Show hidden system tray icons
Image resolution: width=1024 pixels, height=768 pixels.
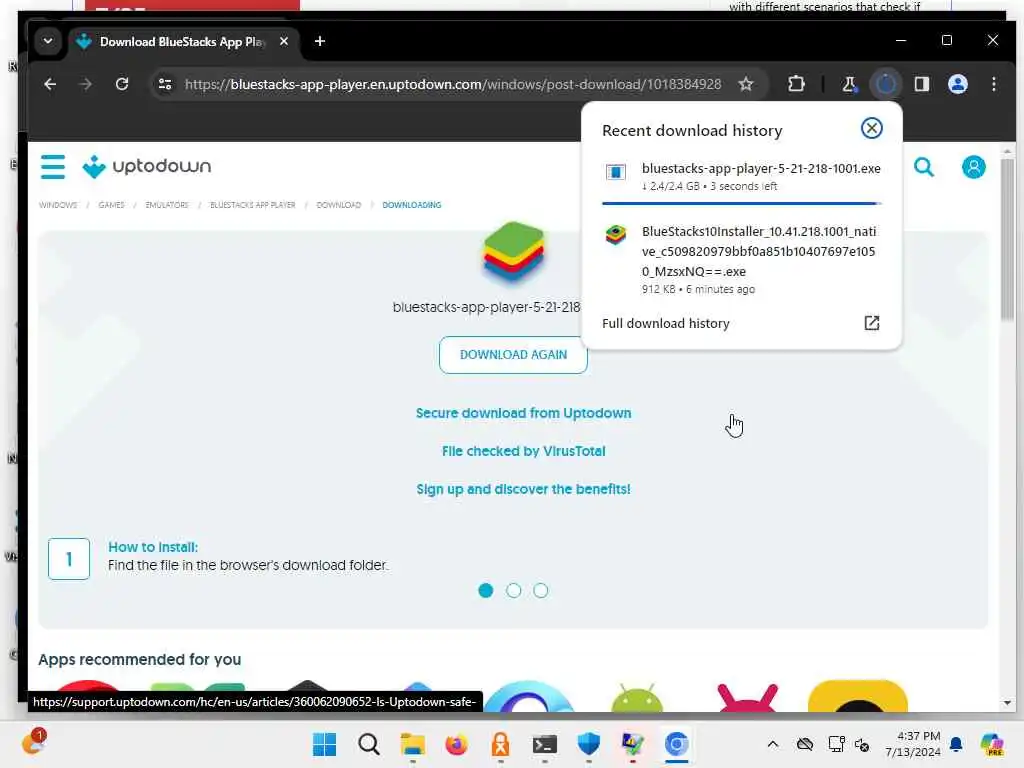click(x=773, y=744)
